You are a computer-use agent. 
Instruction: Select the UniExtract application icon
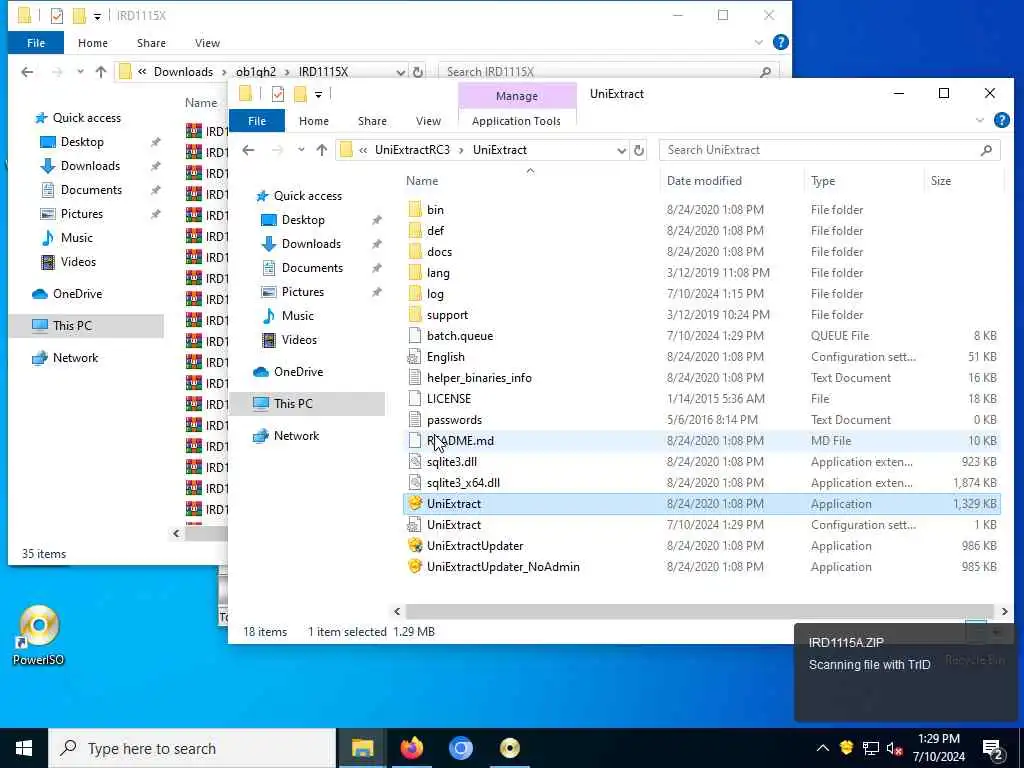[x=415, y=503]
